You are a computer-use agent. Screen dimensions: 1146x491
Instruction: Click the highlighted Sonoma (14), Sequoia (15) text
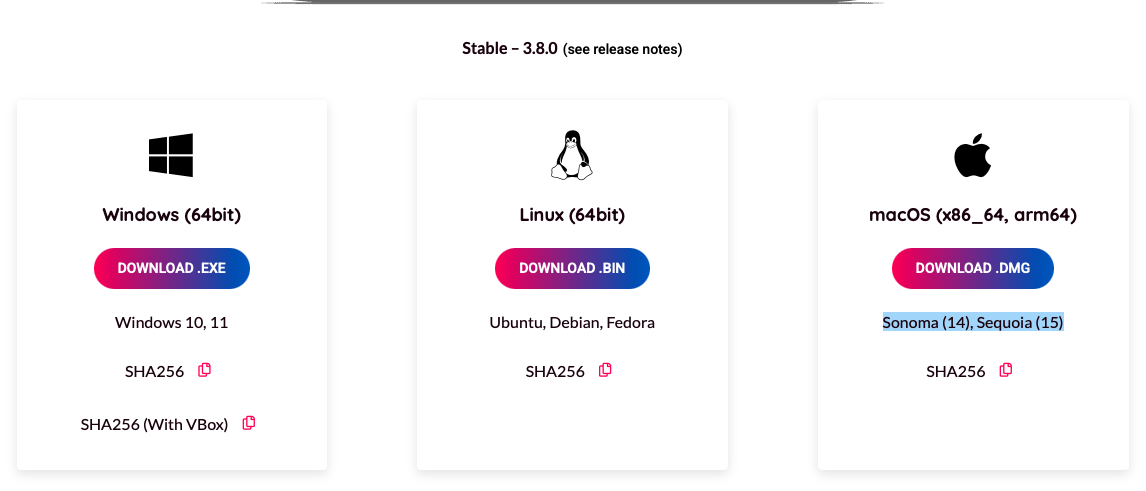pyautogui.click(x=972, y=322)
